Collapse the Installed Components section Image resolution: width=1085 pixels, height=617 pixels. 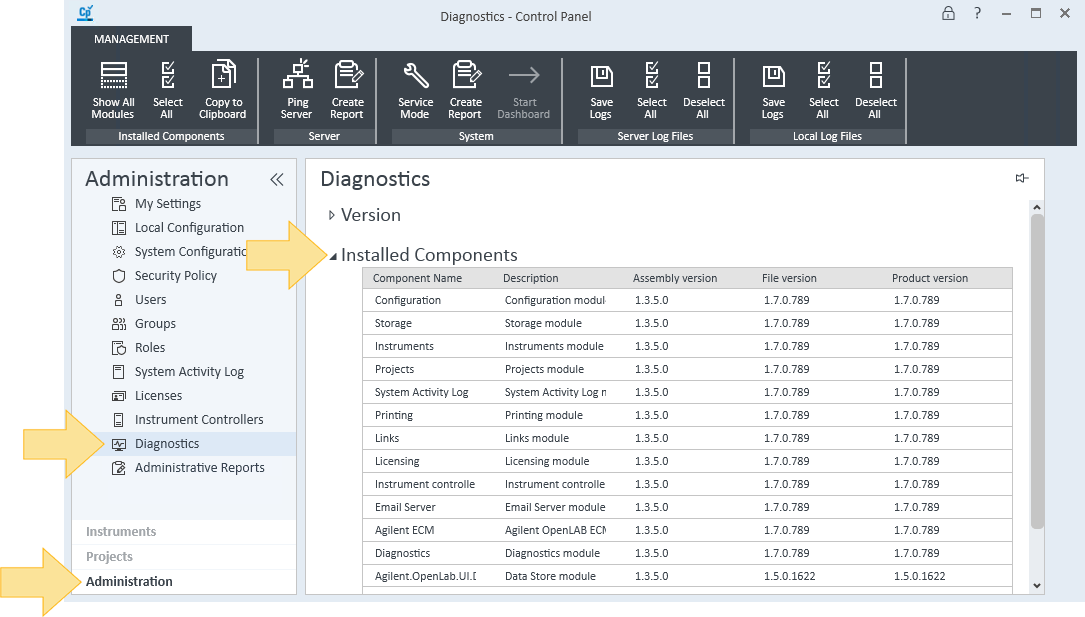(x=333, y=255)
